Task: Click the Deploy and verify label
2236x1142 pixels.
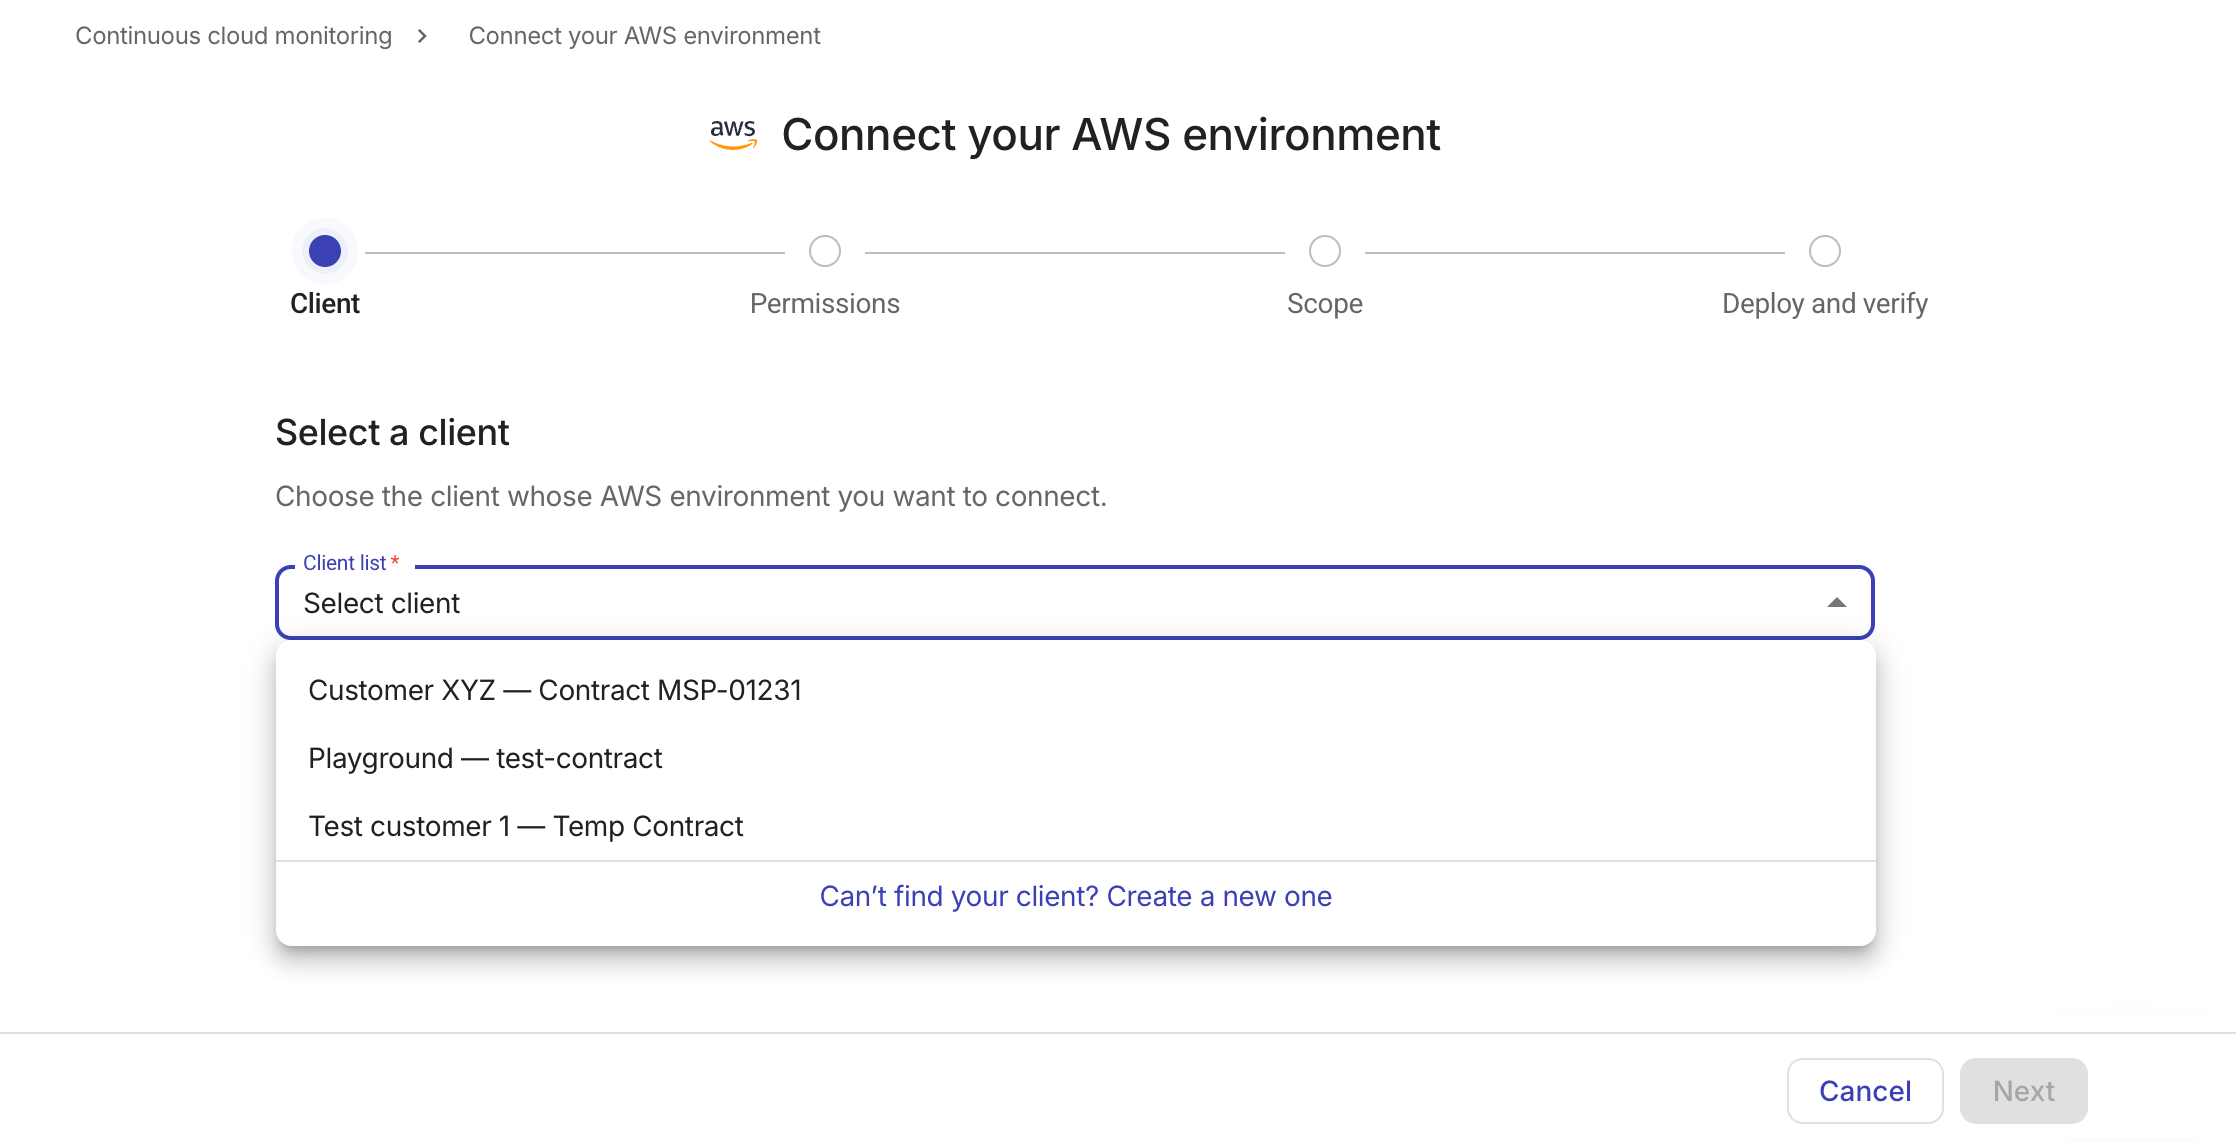Action: click(x=1825, y=304)
